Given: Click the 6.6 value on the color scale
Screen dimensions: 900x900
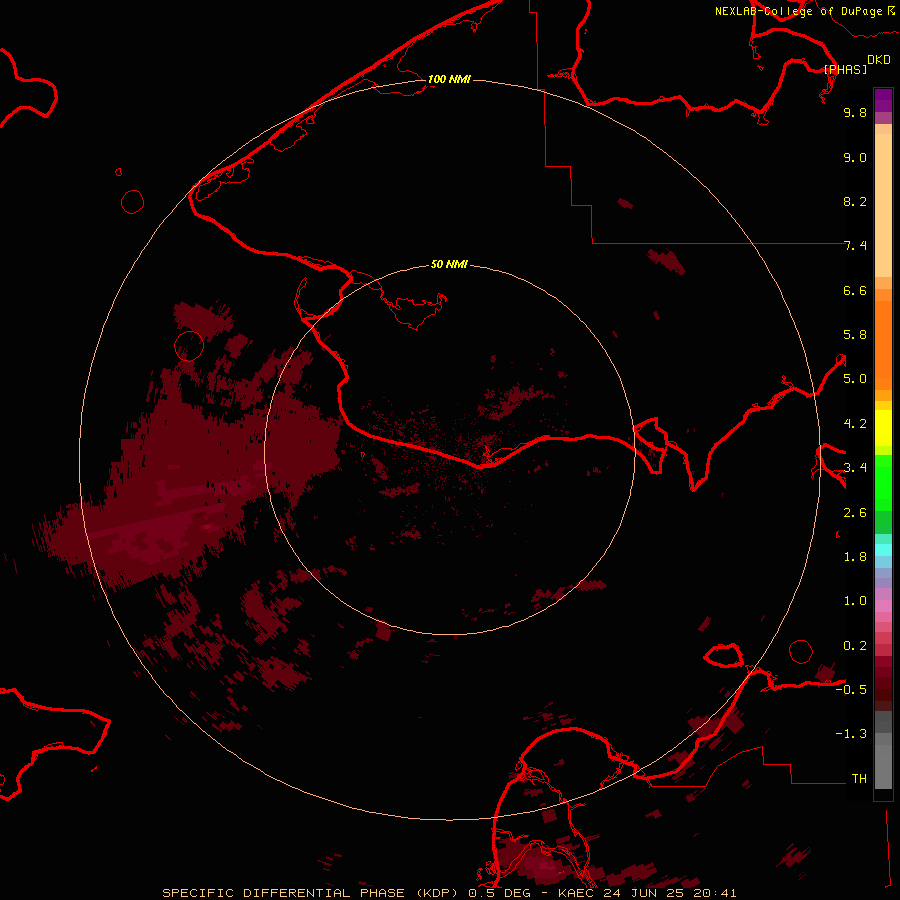Looking at the screenshot, I should [x=855, y=290].
